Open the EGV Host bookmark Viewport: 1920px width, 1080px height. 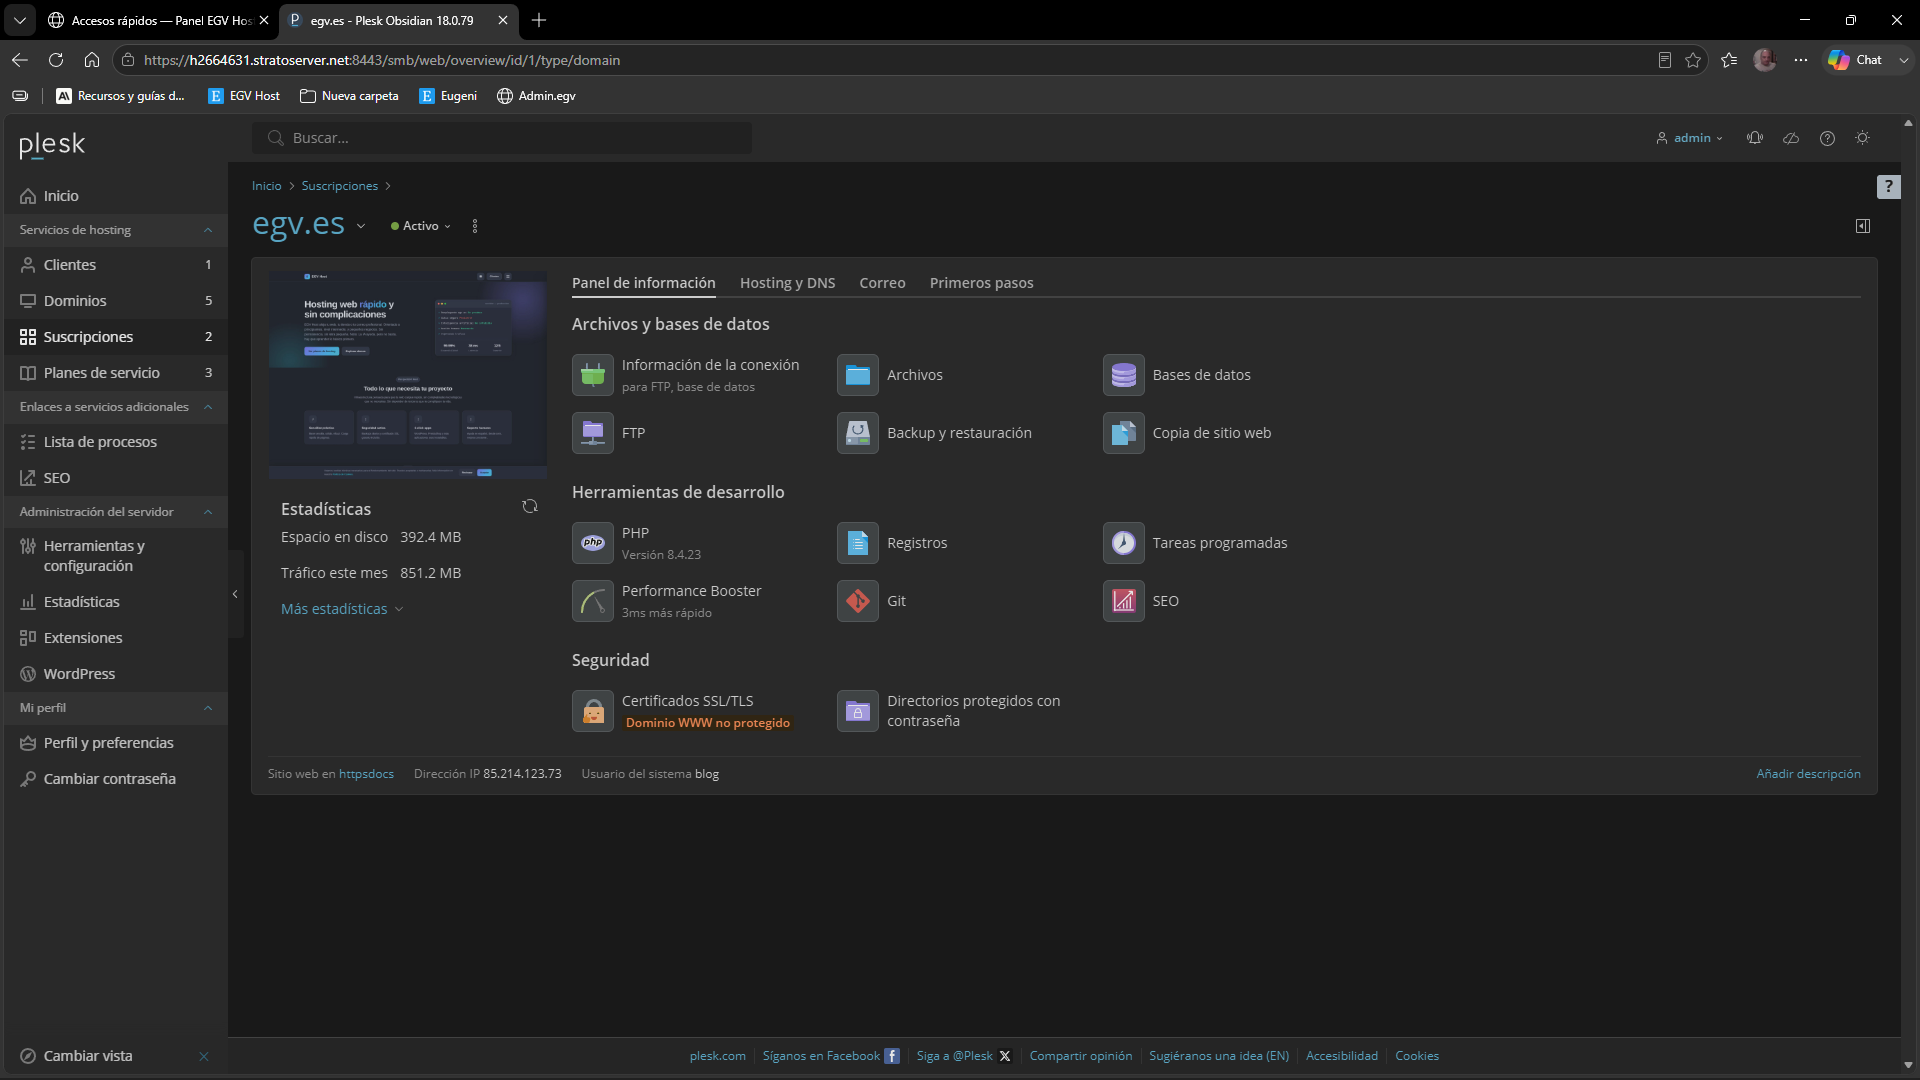pyautogui.click(x=244, y=96)
